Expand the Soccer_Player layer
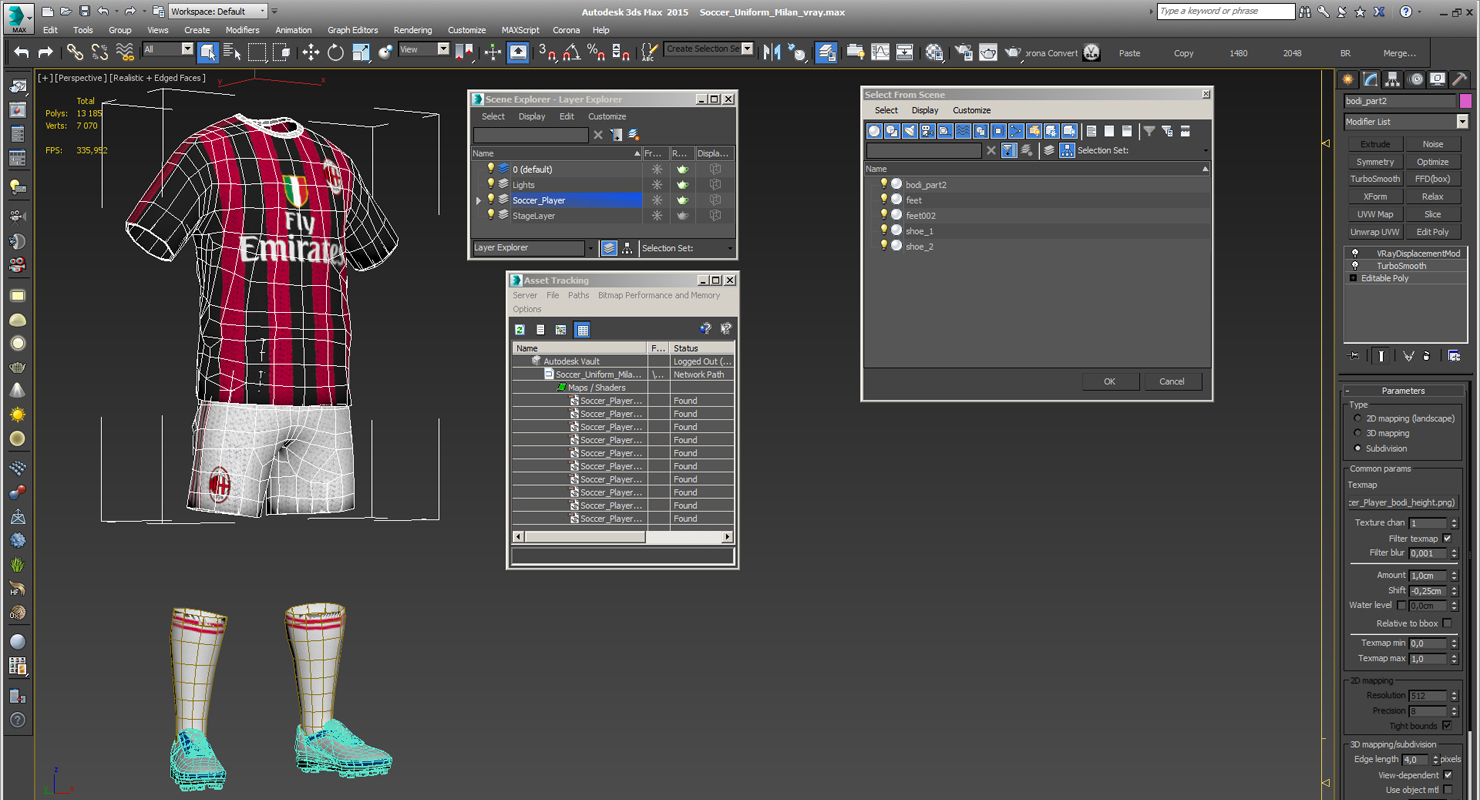 (x=479, y=201)
